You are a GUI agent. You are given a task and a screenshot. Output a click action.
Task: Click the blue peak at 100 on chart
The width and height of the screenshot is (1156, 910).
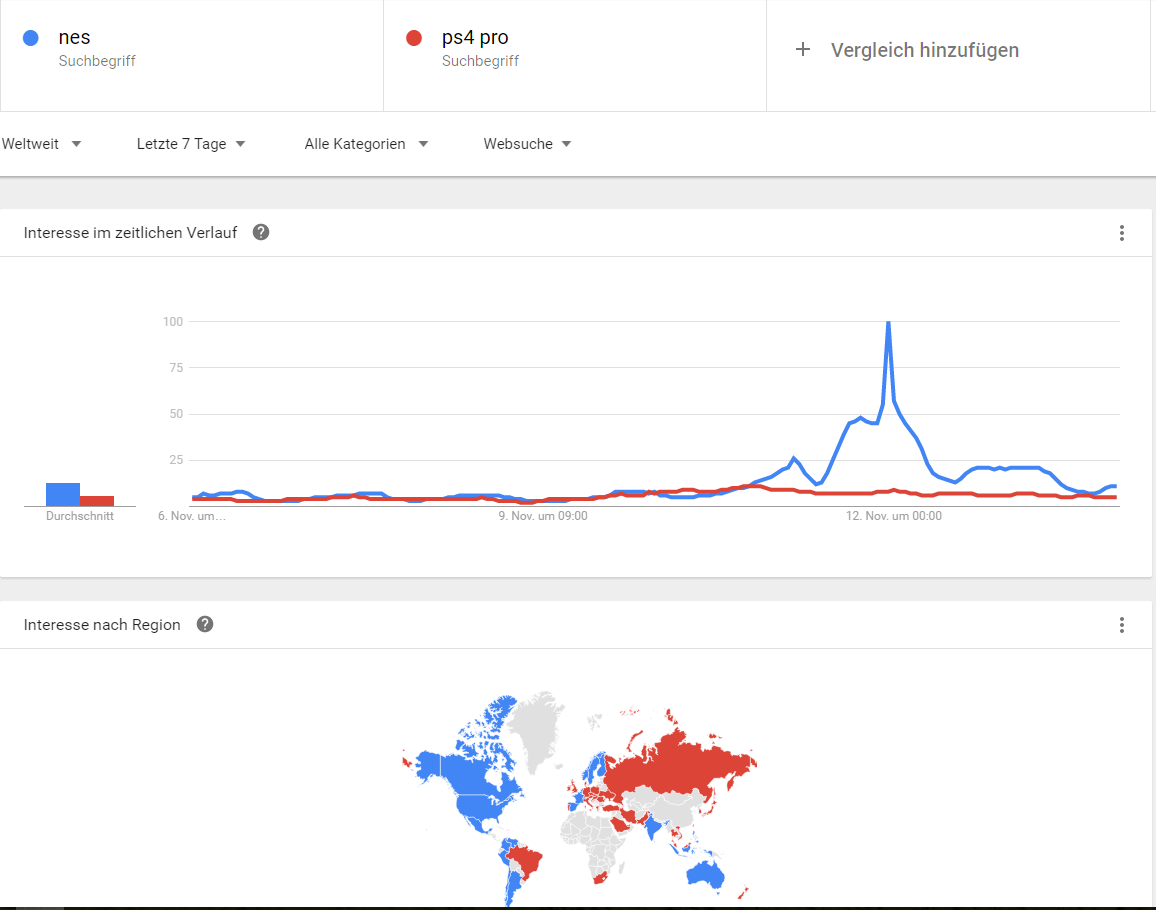tap(888, 323)
